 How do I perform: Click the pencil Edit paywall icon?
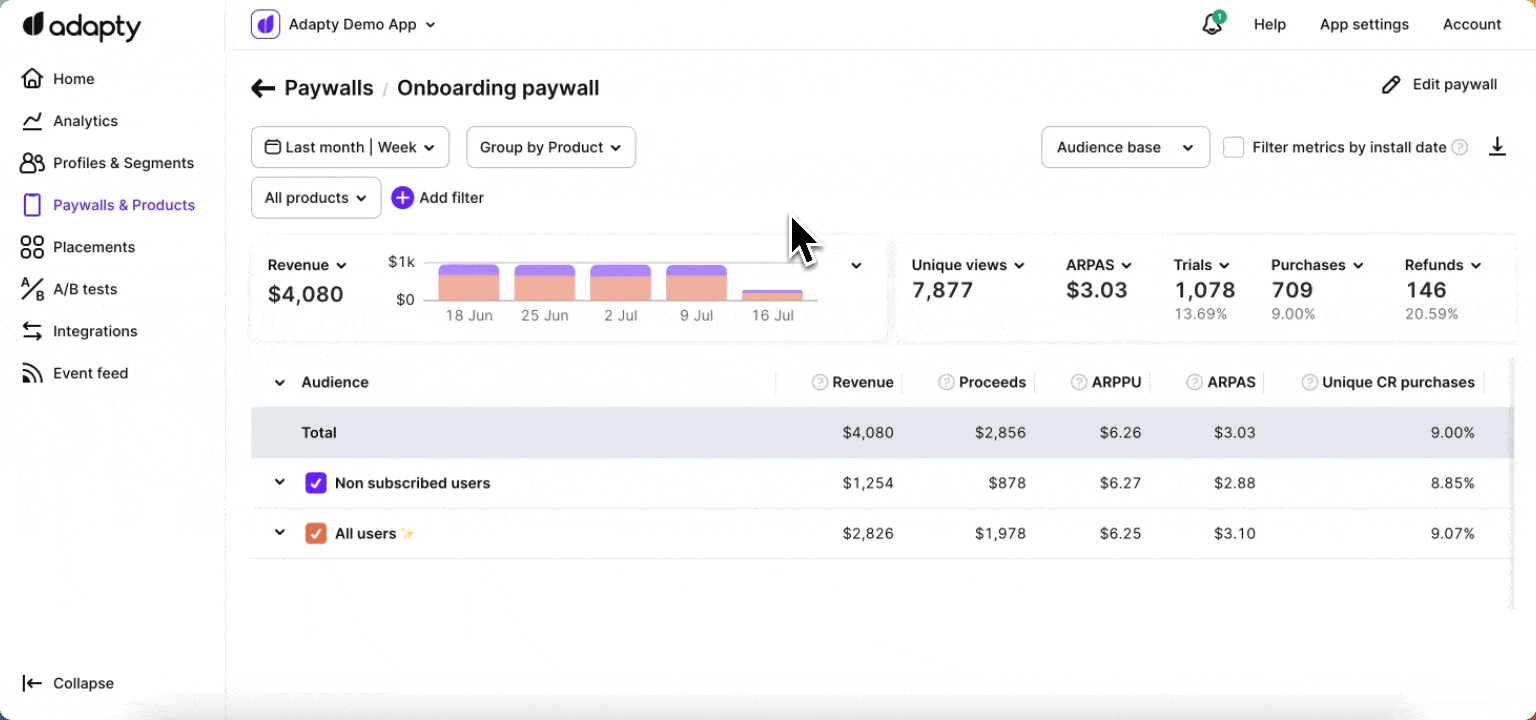(1391, 85)
